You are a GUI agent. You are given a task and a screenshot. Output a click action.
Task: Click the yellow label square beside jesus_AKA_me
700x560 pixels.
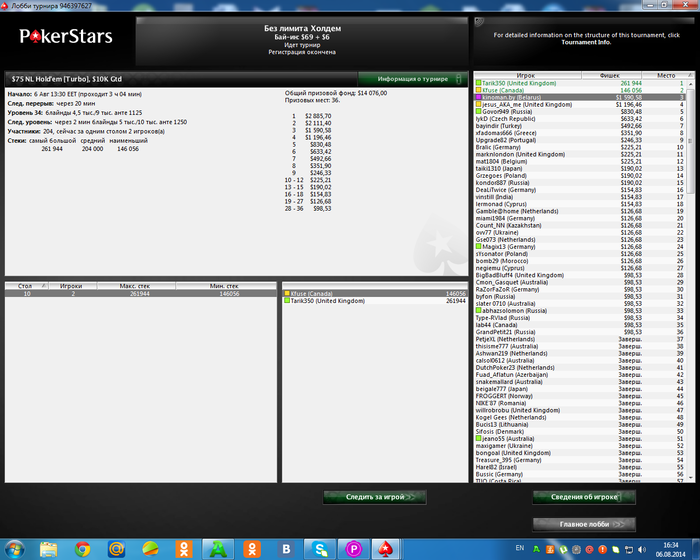(479, 104)
